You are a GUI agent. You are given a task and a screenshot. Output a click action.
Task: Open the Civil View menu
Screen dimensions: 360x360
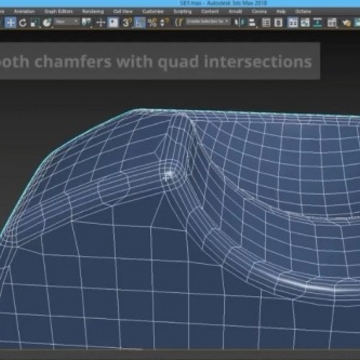[x=123, y=11]
